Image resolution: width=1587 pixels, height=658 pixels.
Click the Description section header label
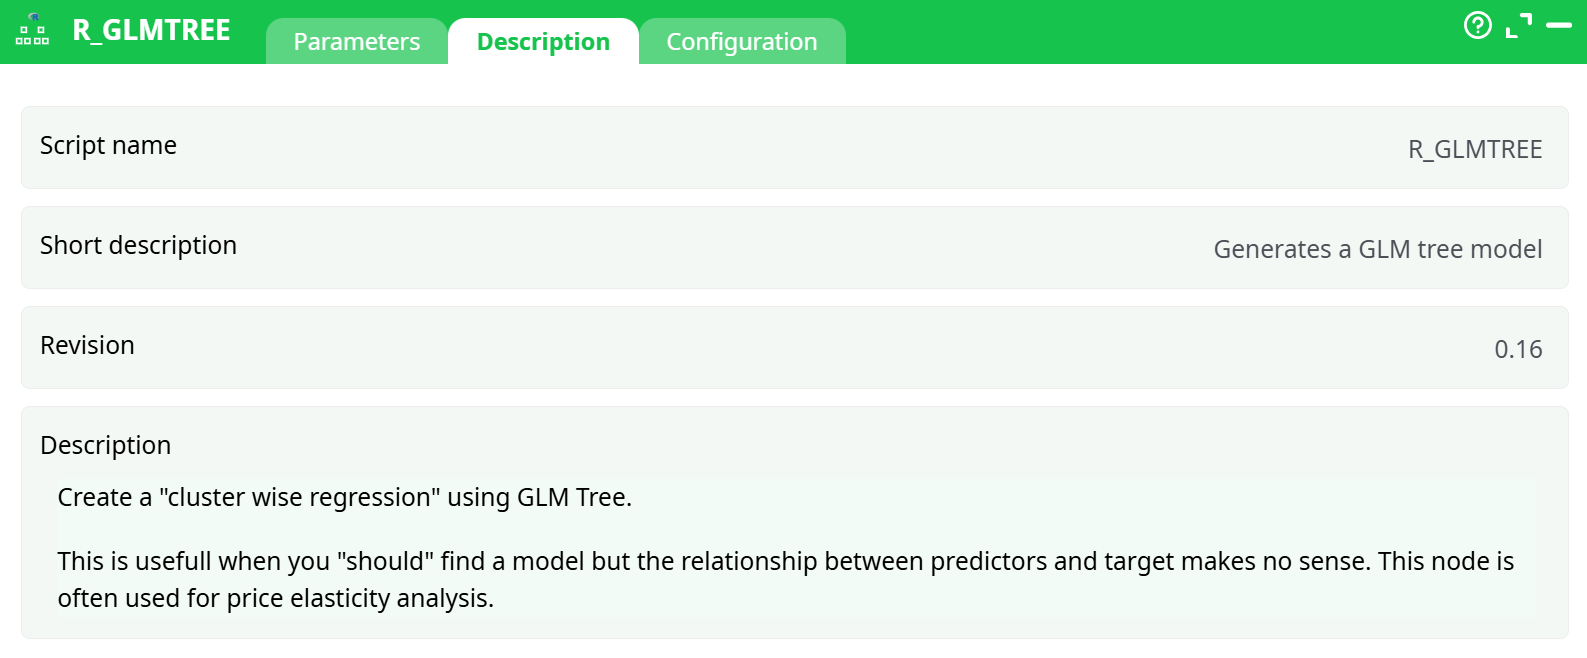105,444
